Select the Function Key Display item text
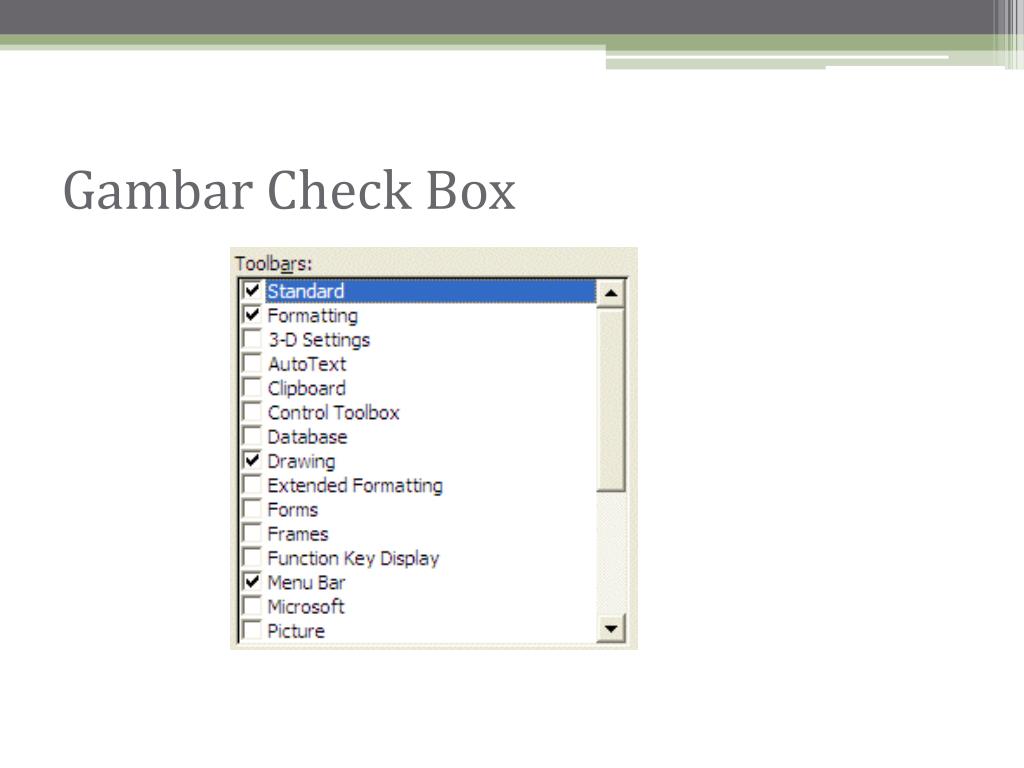Image resolution: width=1024 pixels, height=768 pixels. (x=353, y=559)
